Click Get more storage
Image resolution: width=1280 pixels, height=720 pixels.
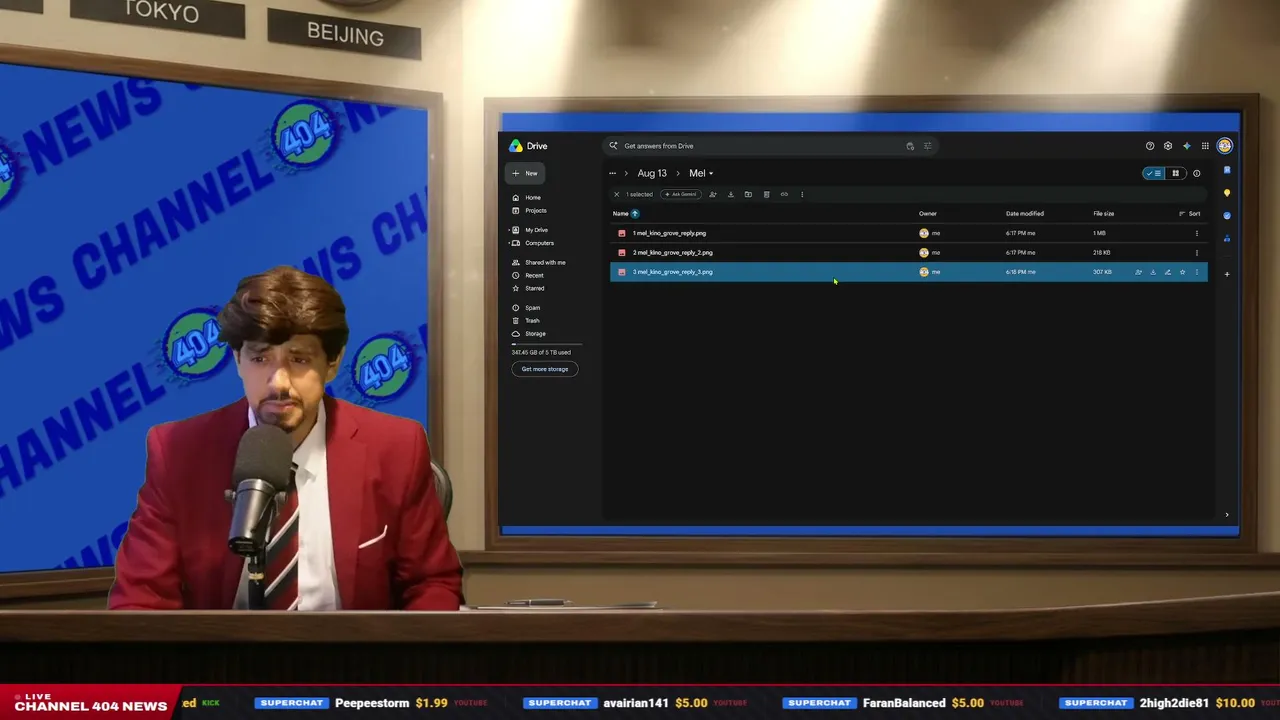pos(545,369)
